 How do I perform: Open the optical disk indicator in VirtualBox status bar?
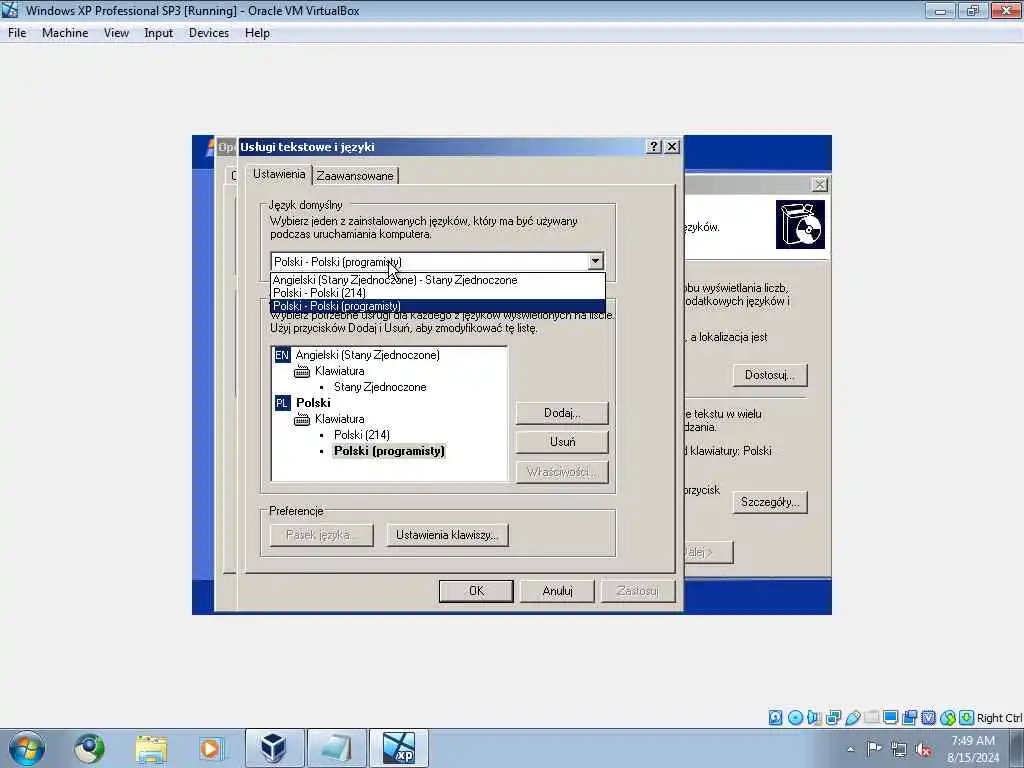click(795, 718)
